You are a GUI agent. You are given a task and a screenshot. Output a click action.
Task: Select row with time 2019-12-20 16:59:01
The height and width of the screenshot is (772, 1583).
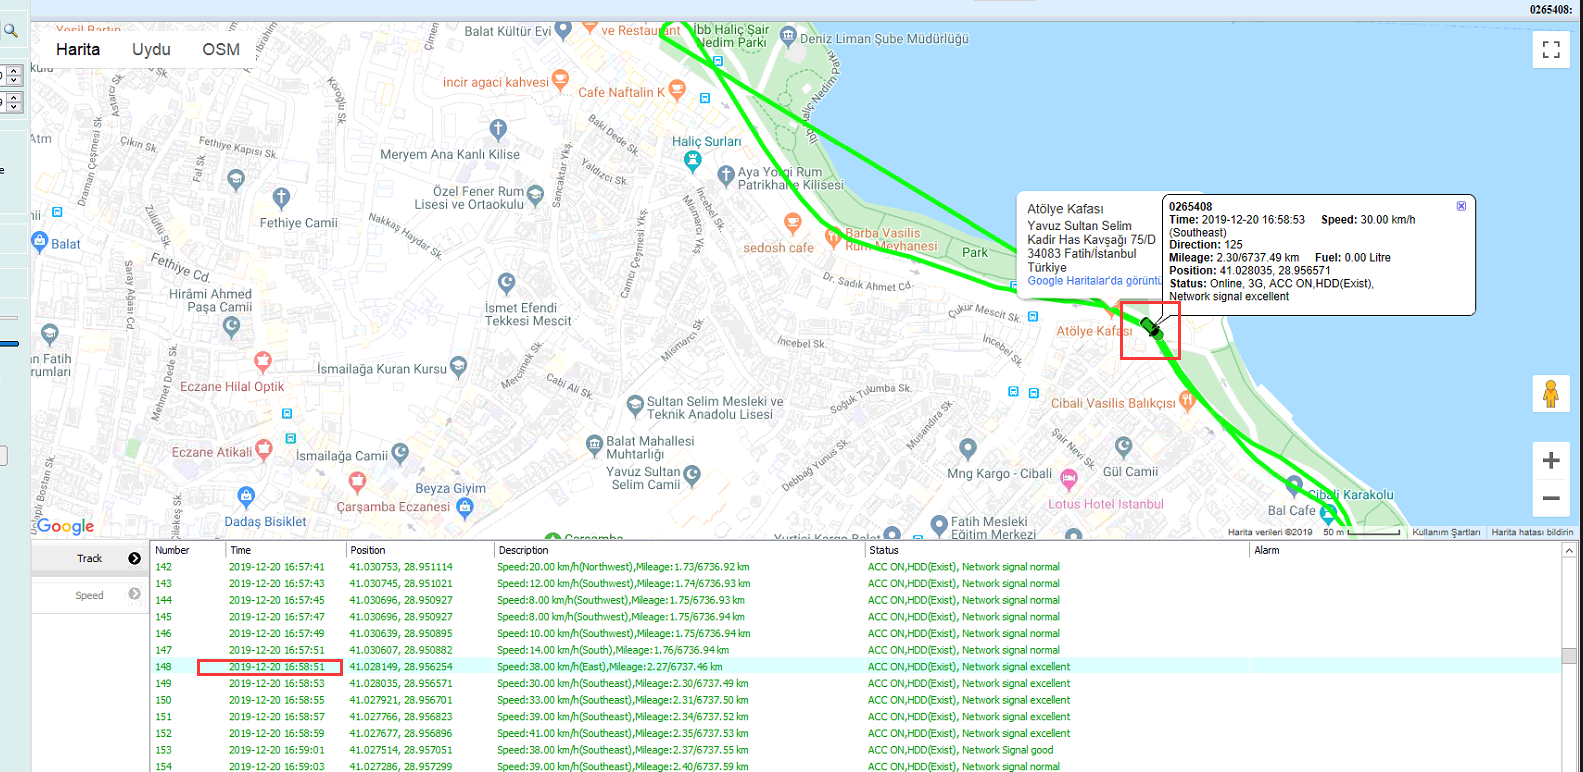click(x=855, y=750)
